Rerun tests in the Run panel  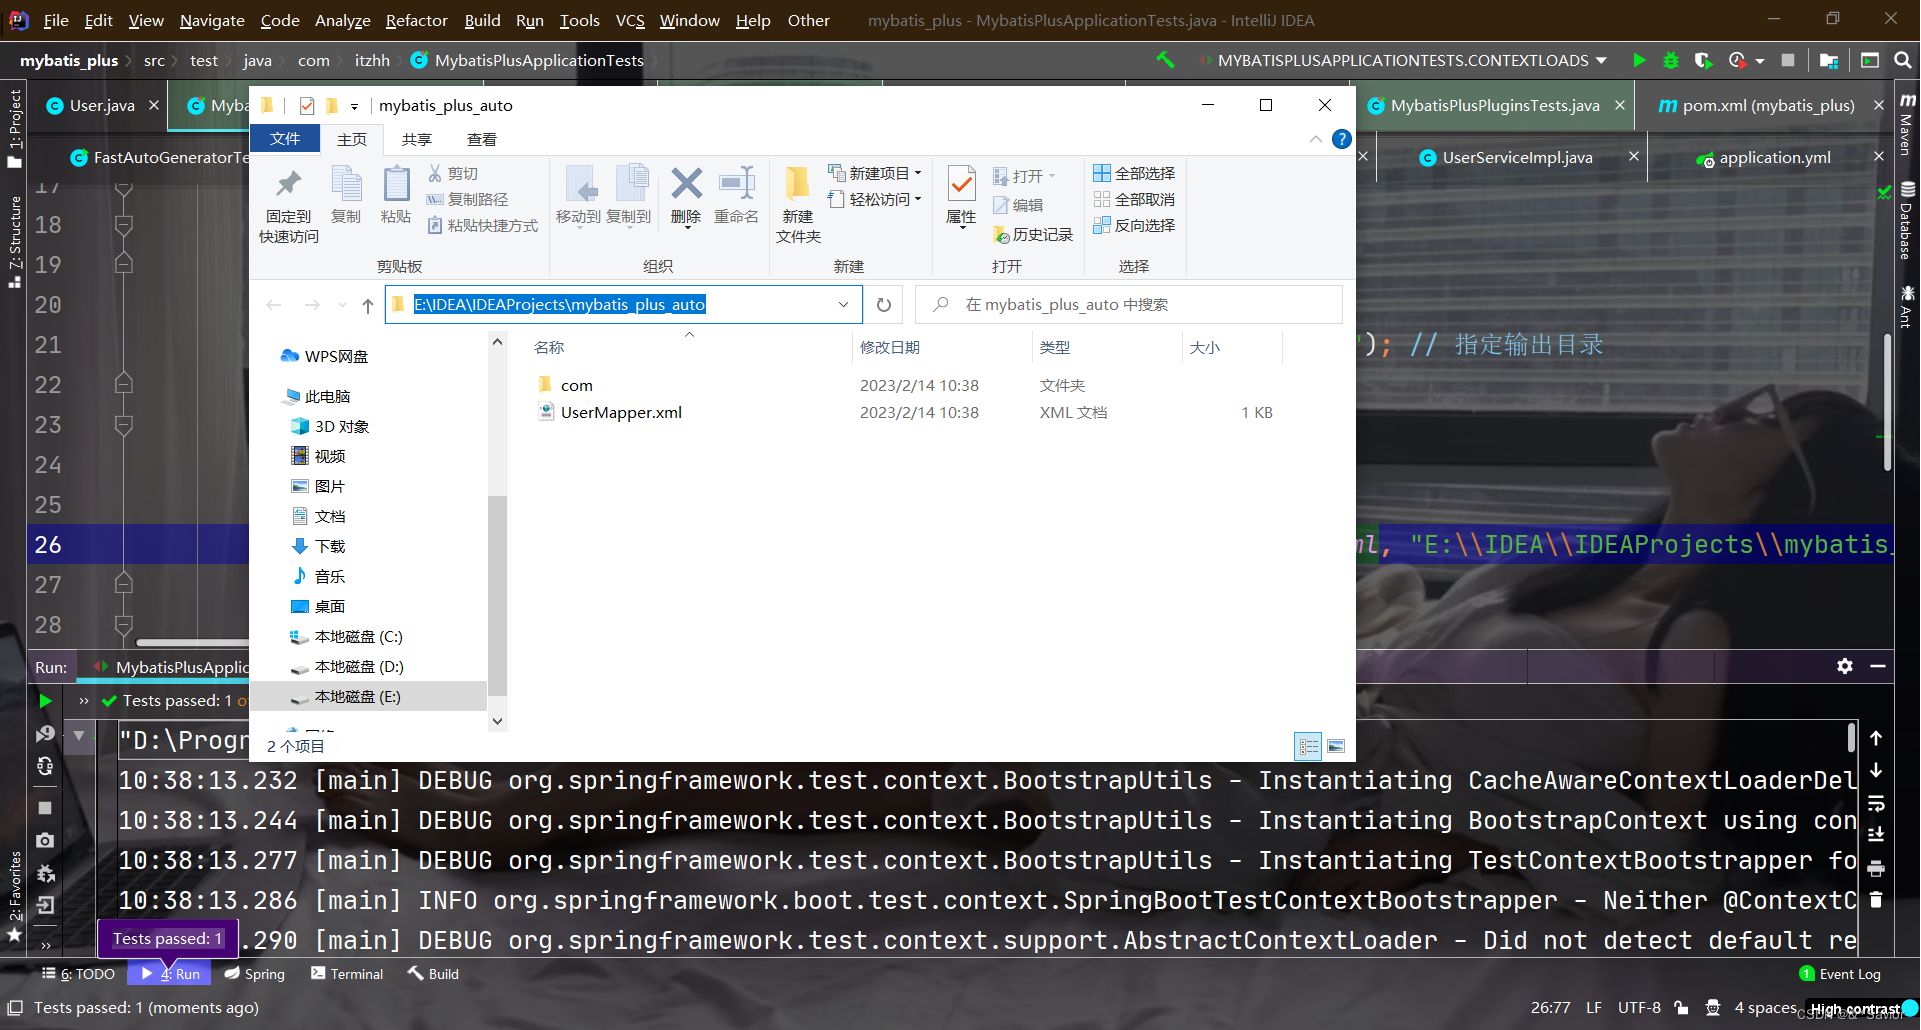[45, 701]
